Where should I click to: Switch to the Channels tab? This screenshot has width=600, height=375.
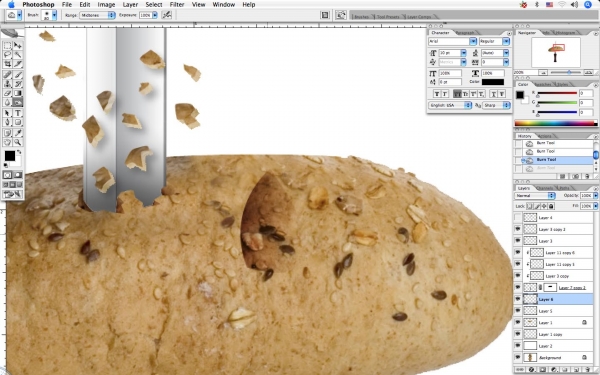coord(545,188)
